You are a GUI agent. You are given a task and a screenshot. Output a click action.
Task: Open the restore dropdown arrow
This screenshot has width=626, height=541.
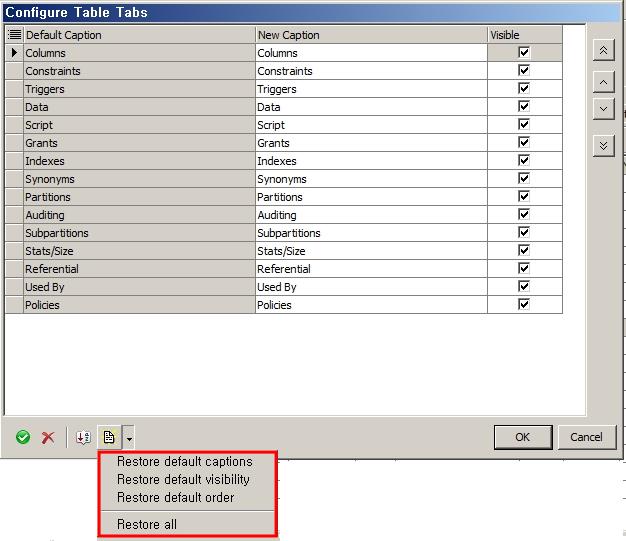click(x=129, y=438)
